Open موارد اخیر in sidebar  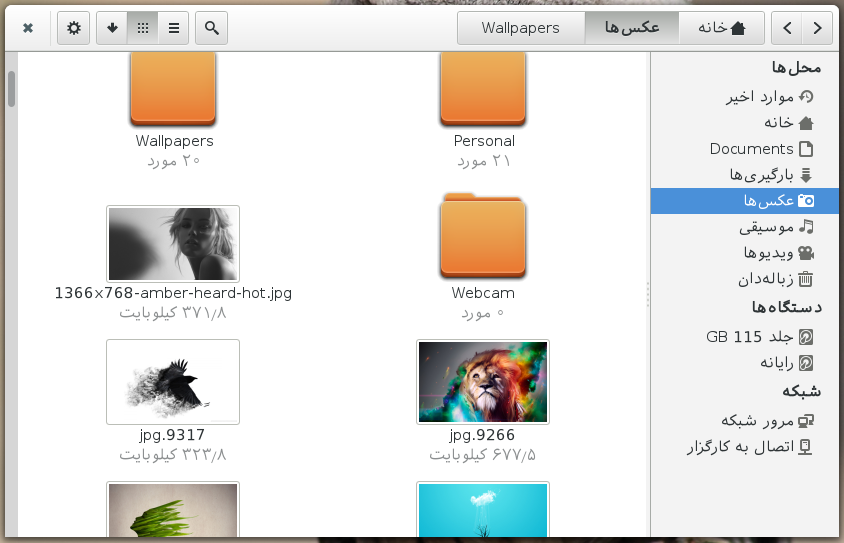coord(760,97)
